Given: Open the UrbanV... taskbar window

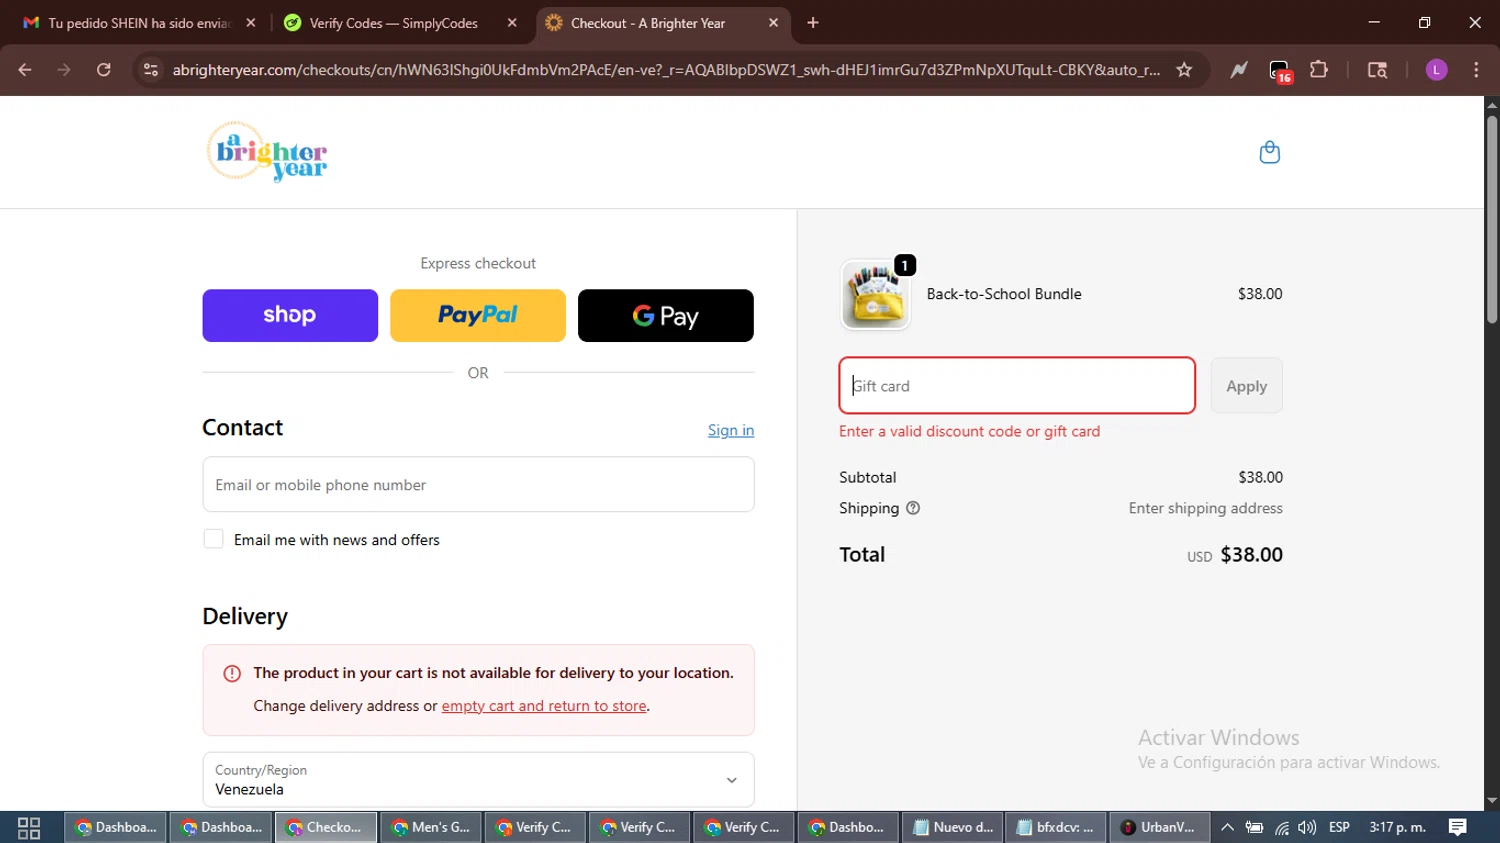Looking at the screenshot, I should coord(1159,827).
